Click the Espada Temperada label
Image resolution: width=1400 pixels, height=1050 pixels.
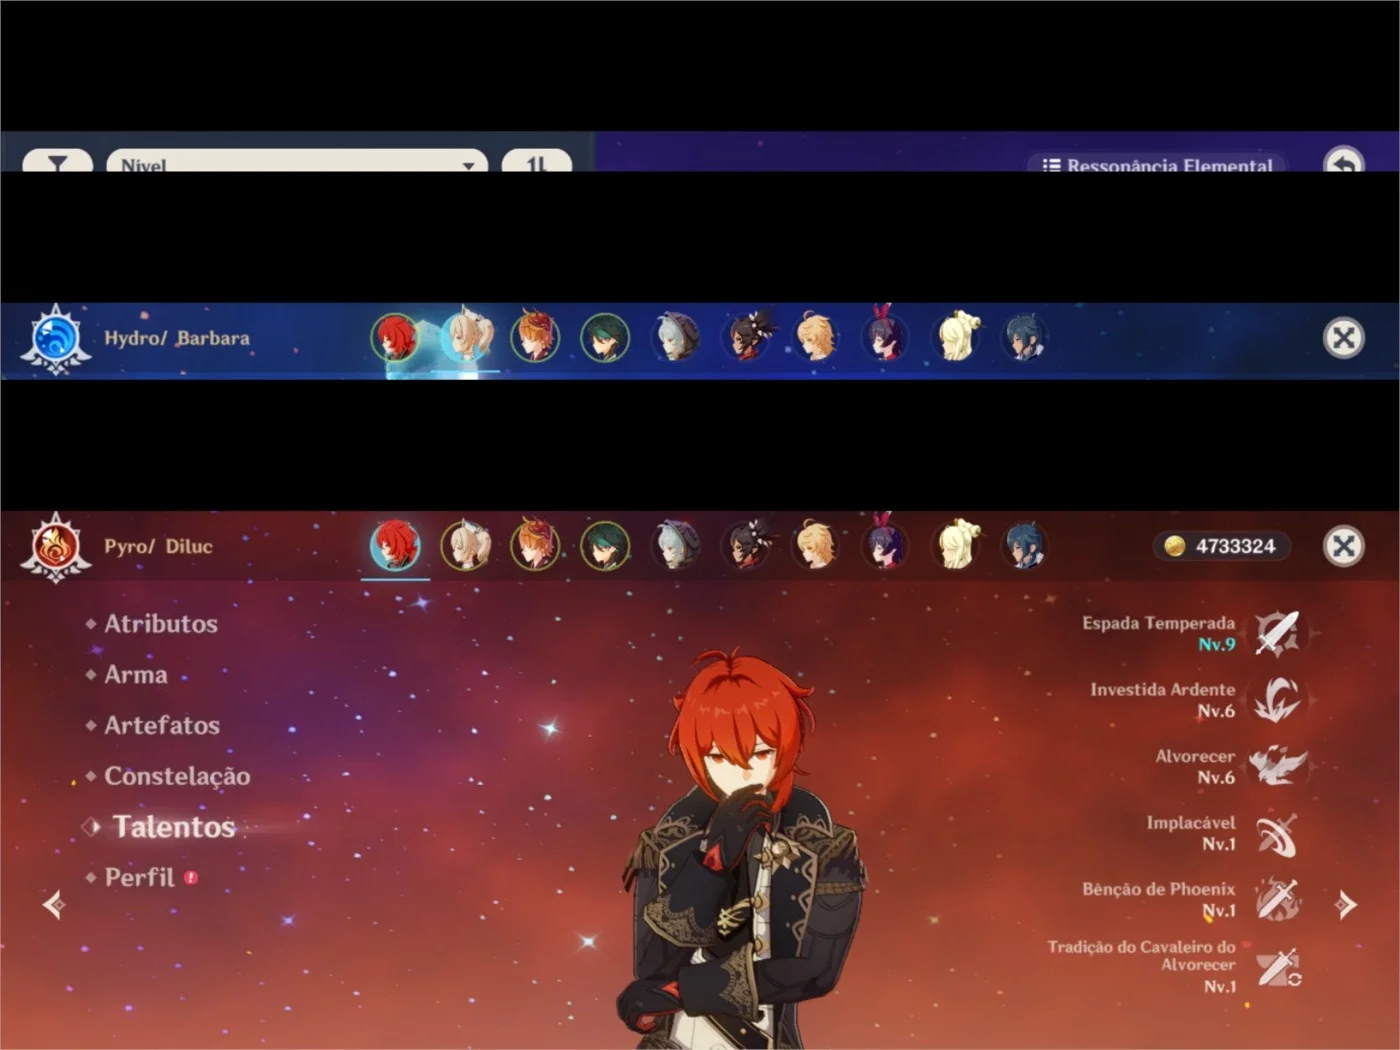click(1158, 623)
